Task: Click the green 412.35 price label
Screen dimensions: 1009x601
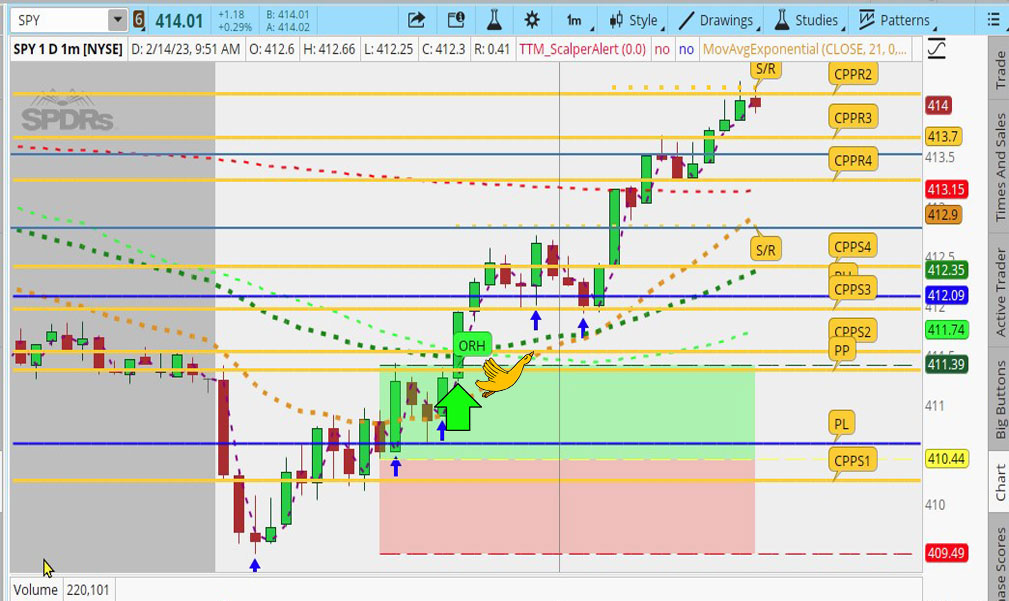Action: tap(946, 270)
